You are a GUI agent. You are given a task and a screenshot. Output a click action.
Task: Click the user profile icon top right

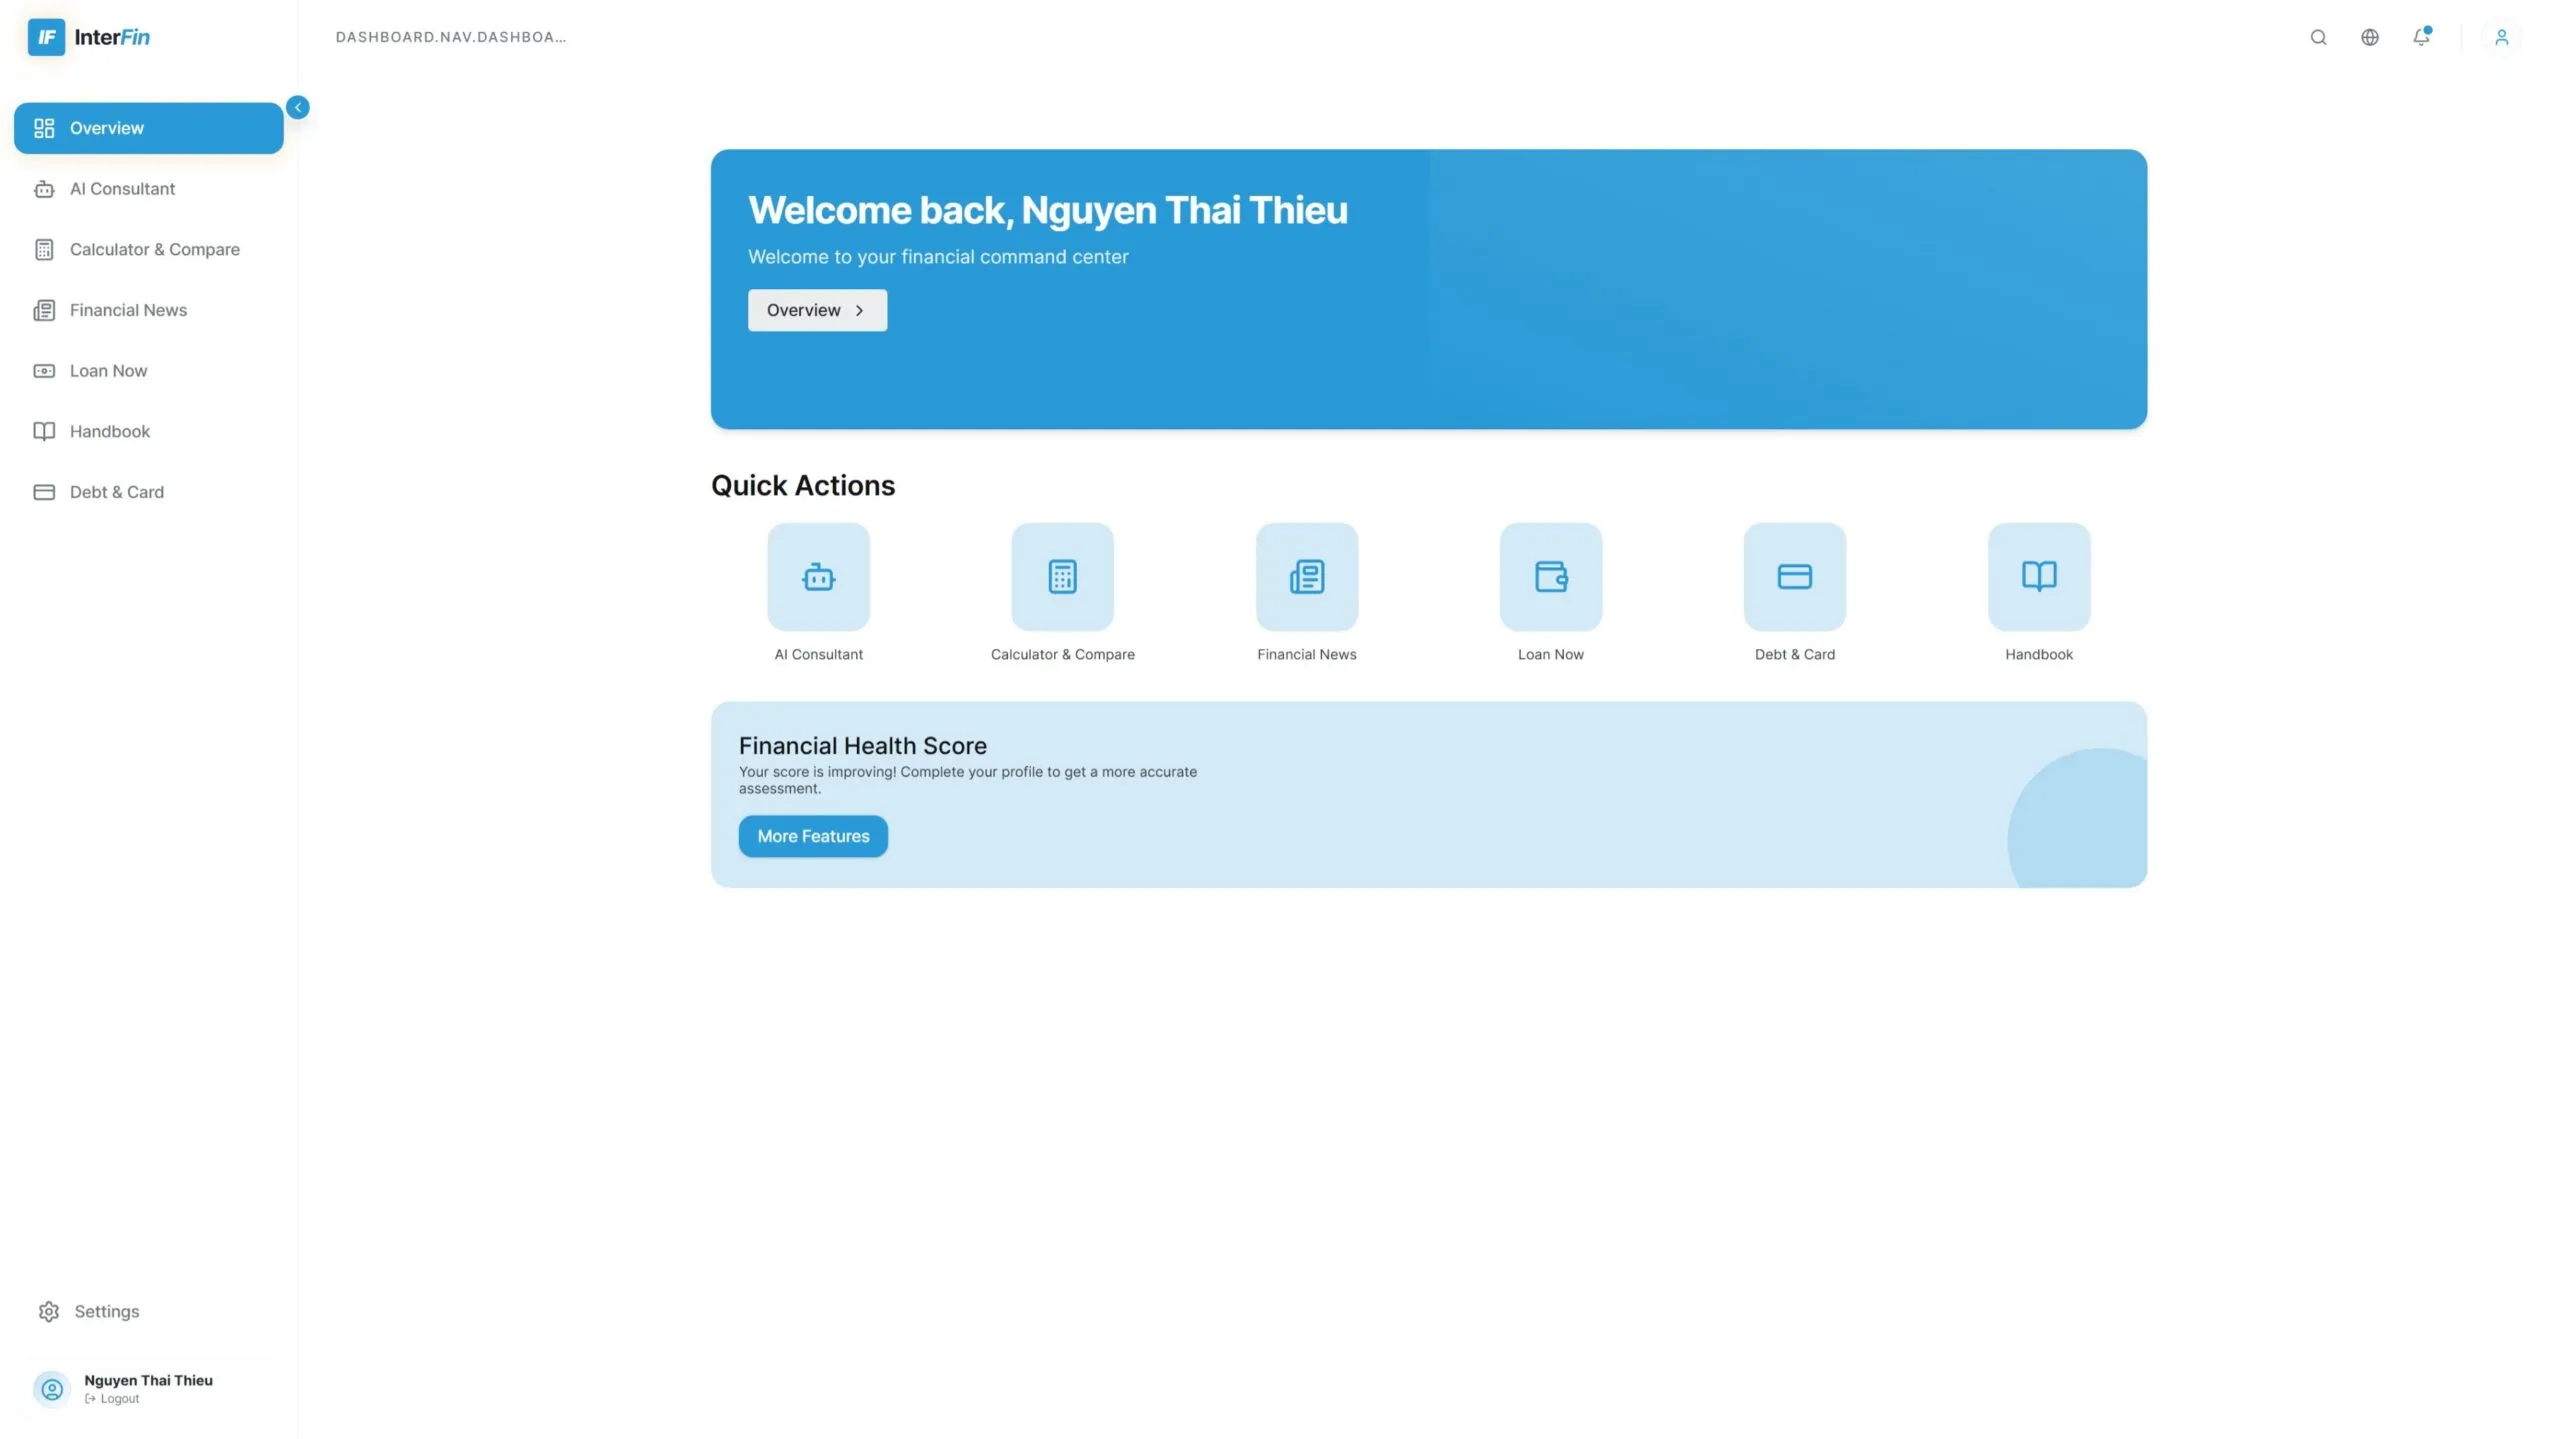click(2501, 37)
